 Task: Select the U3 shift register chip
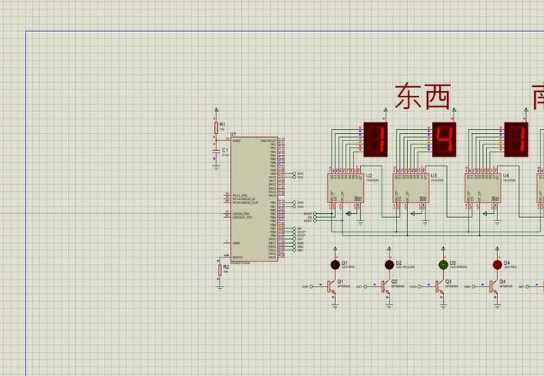411,188
